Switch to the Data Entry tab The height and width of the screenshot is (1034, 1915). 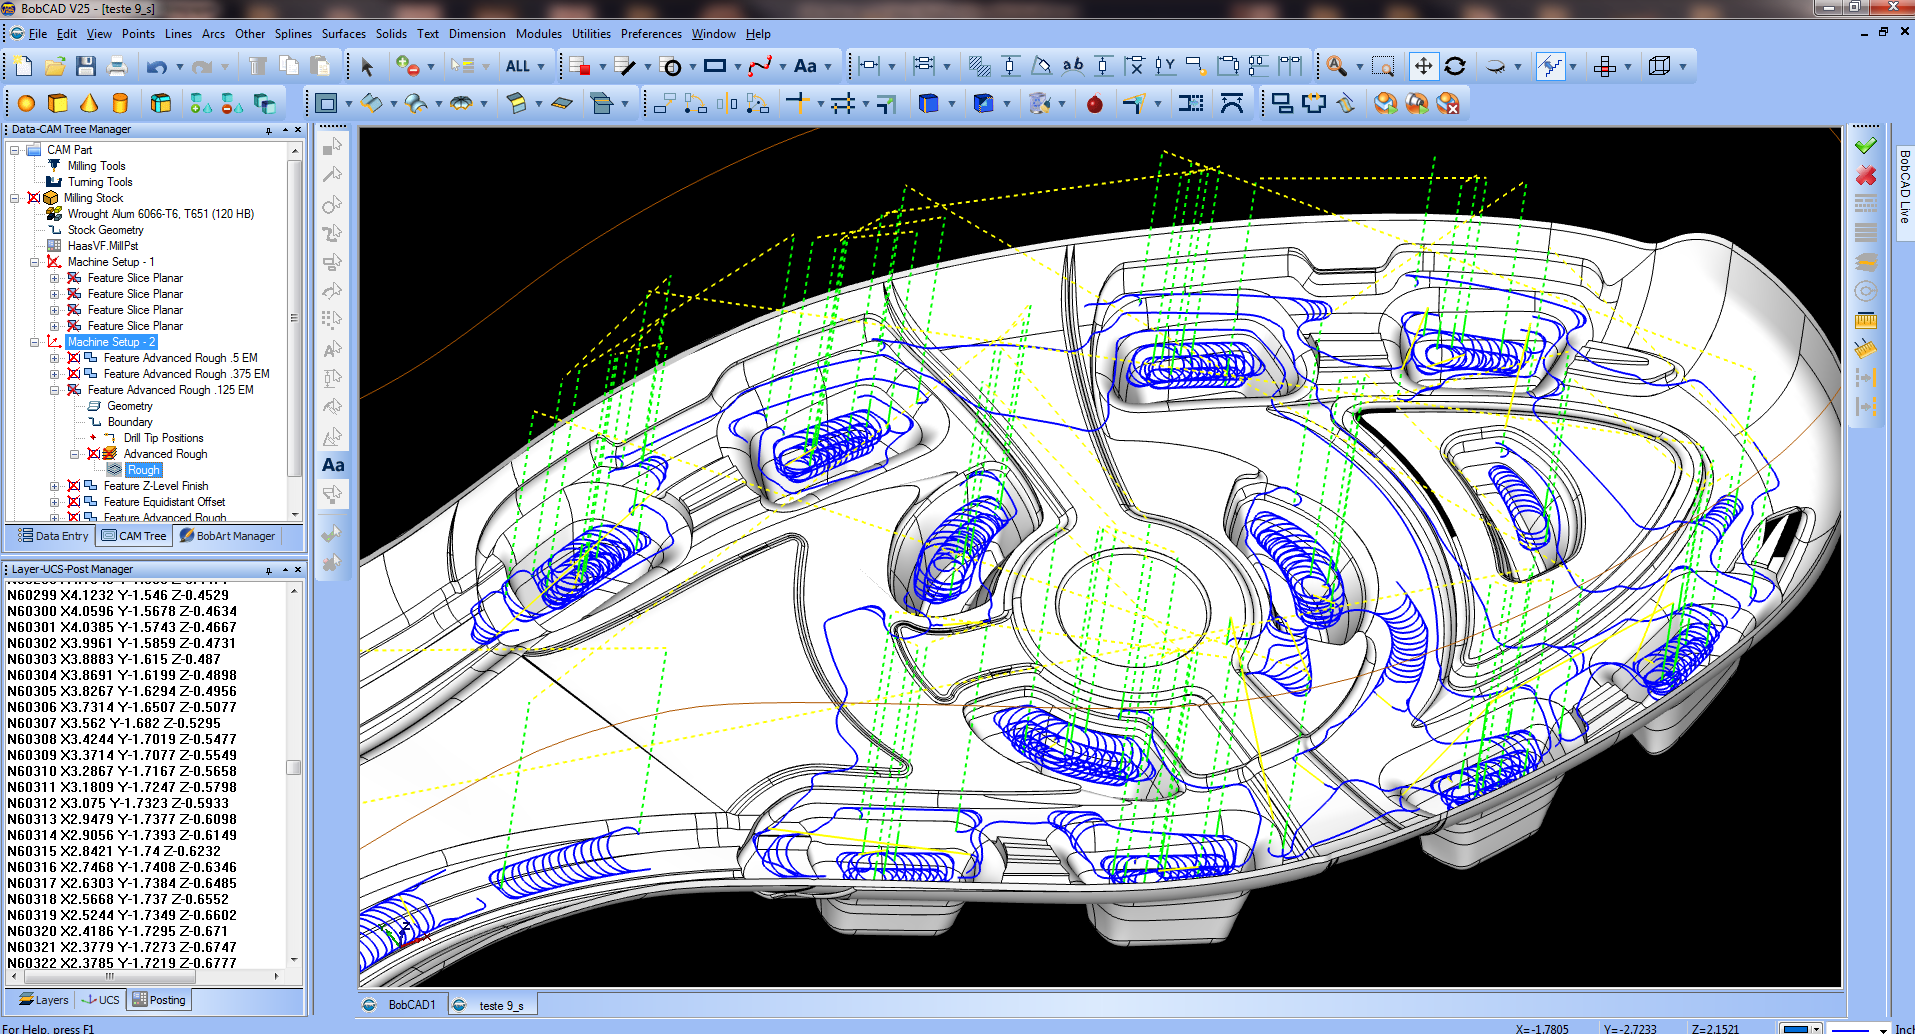[x=52, y=536]
